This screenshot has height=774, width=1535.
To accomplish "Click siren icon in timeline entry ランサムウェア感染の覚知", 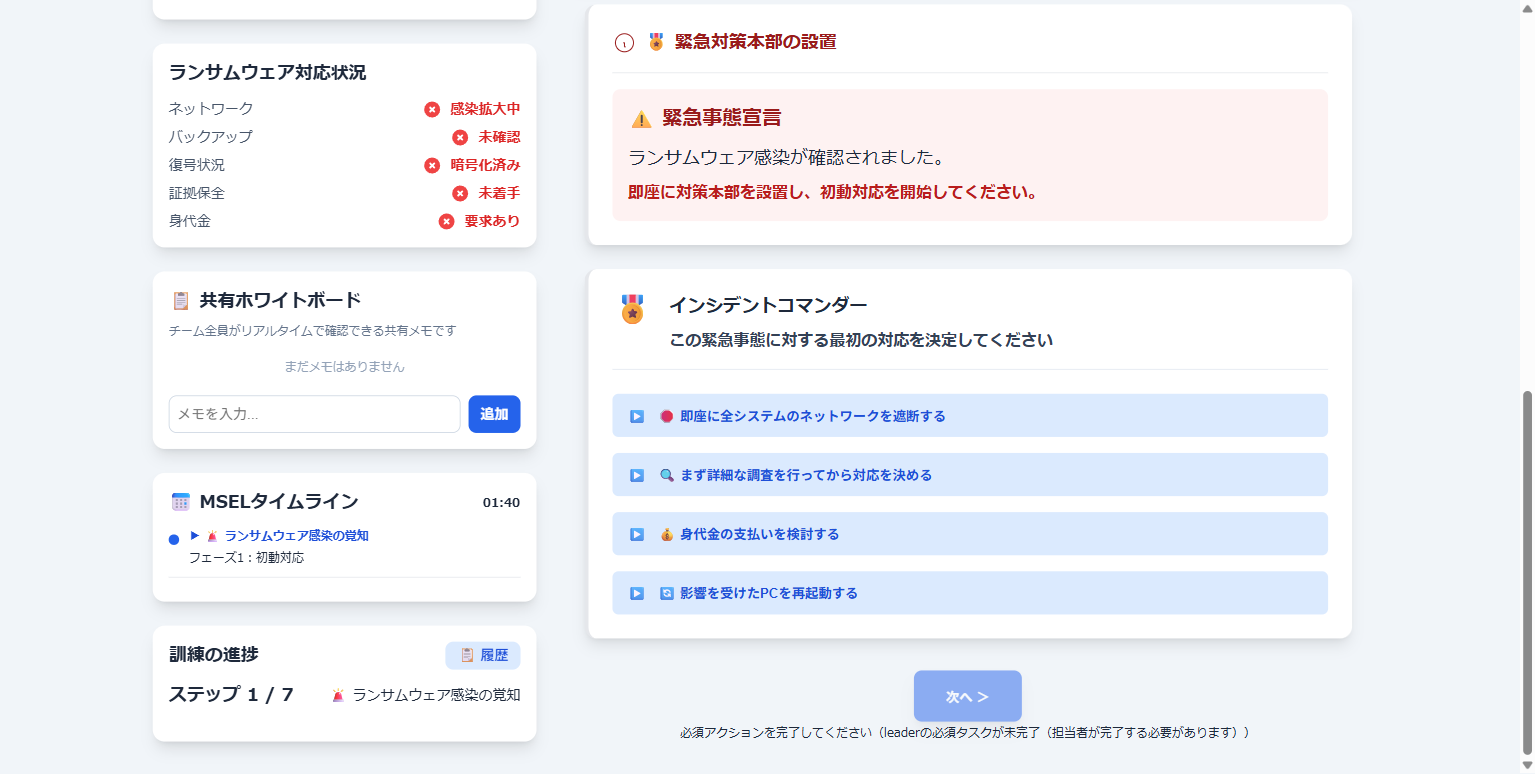I will pos(212,536).
